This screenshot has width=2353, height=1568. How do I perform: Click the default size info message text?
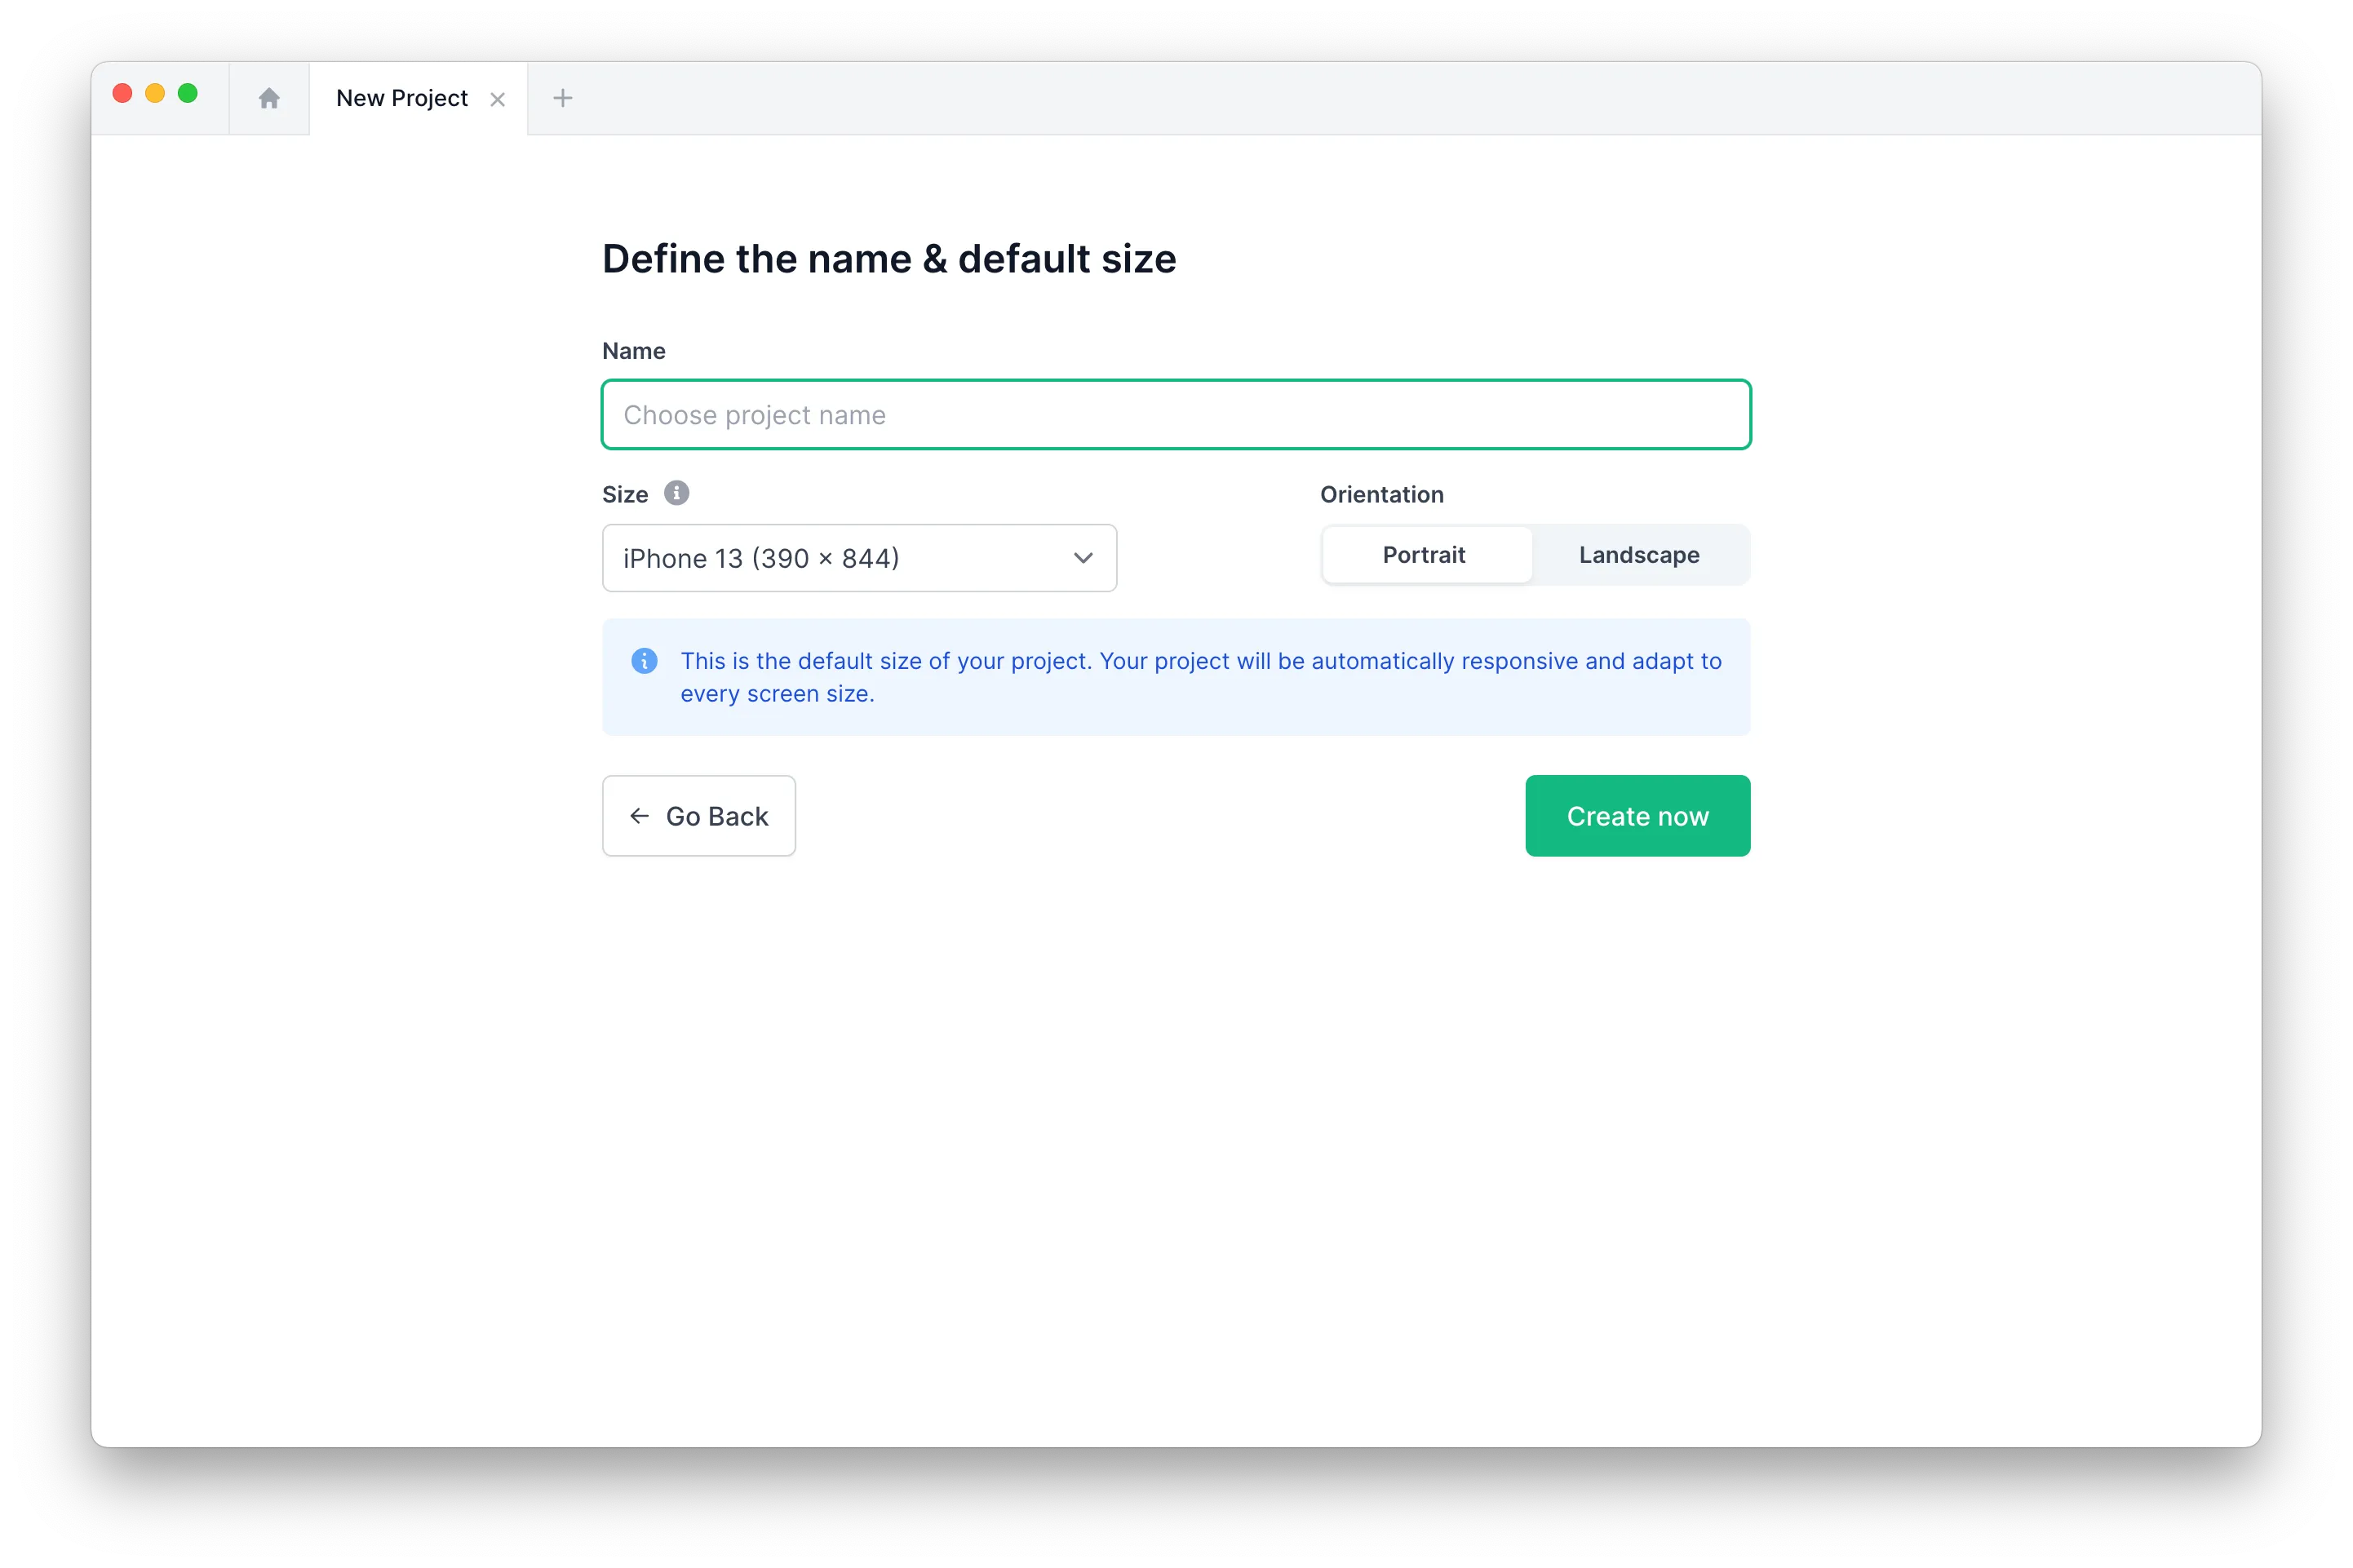[1200, 677]
